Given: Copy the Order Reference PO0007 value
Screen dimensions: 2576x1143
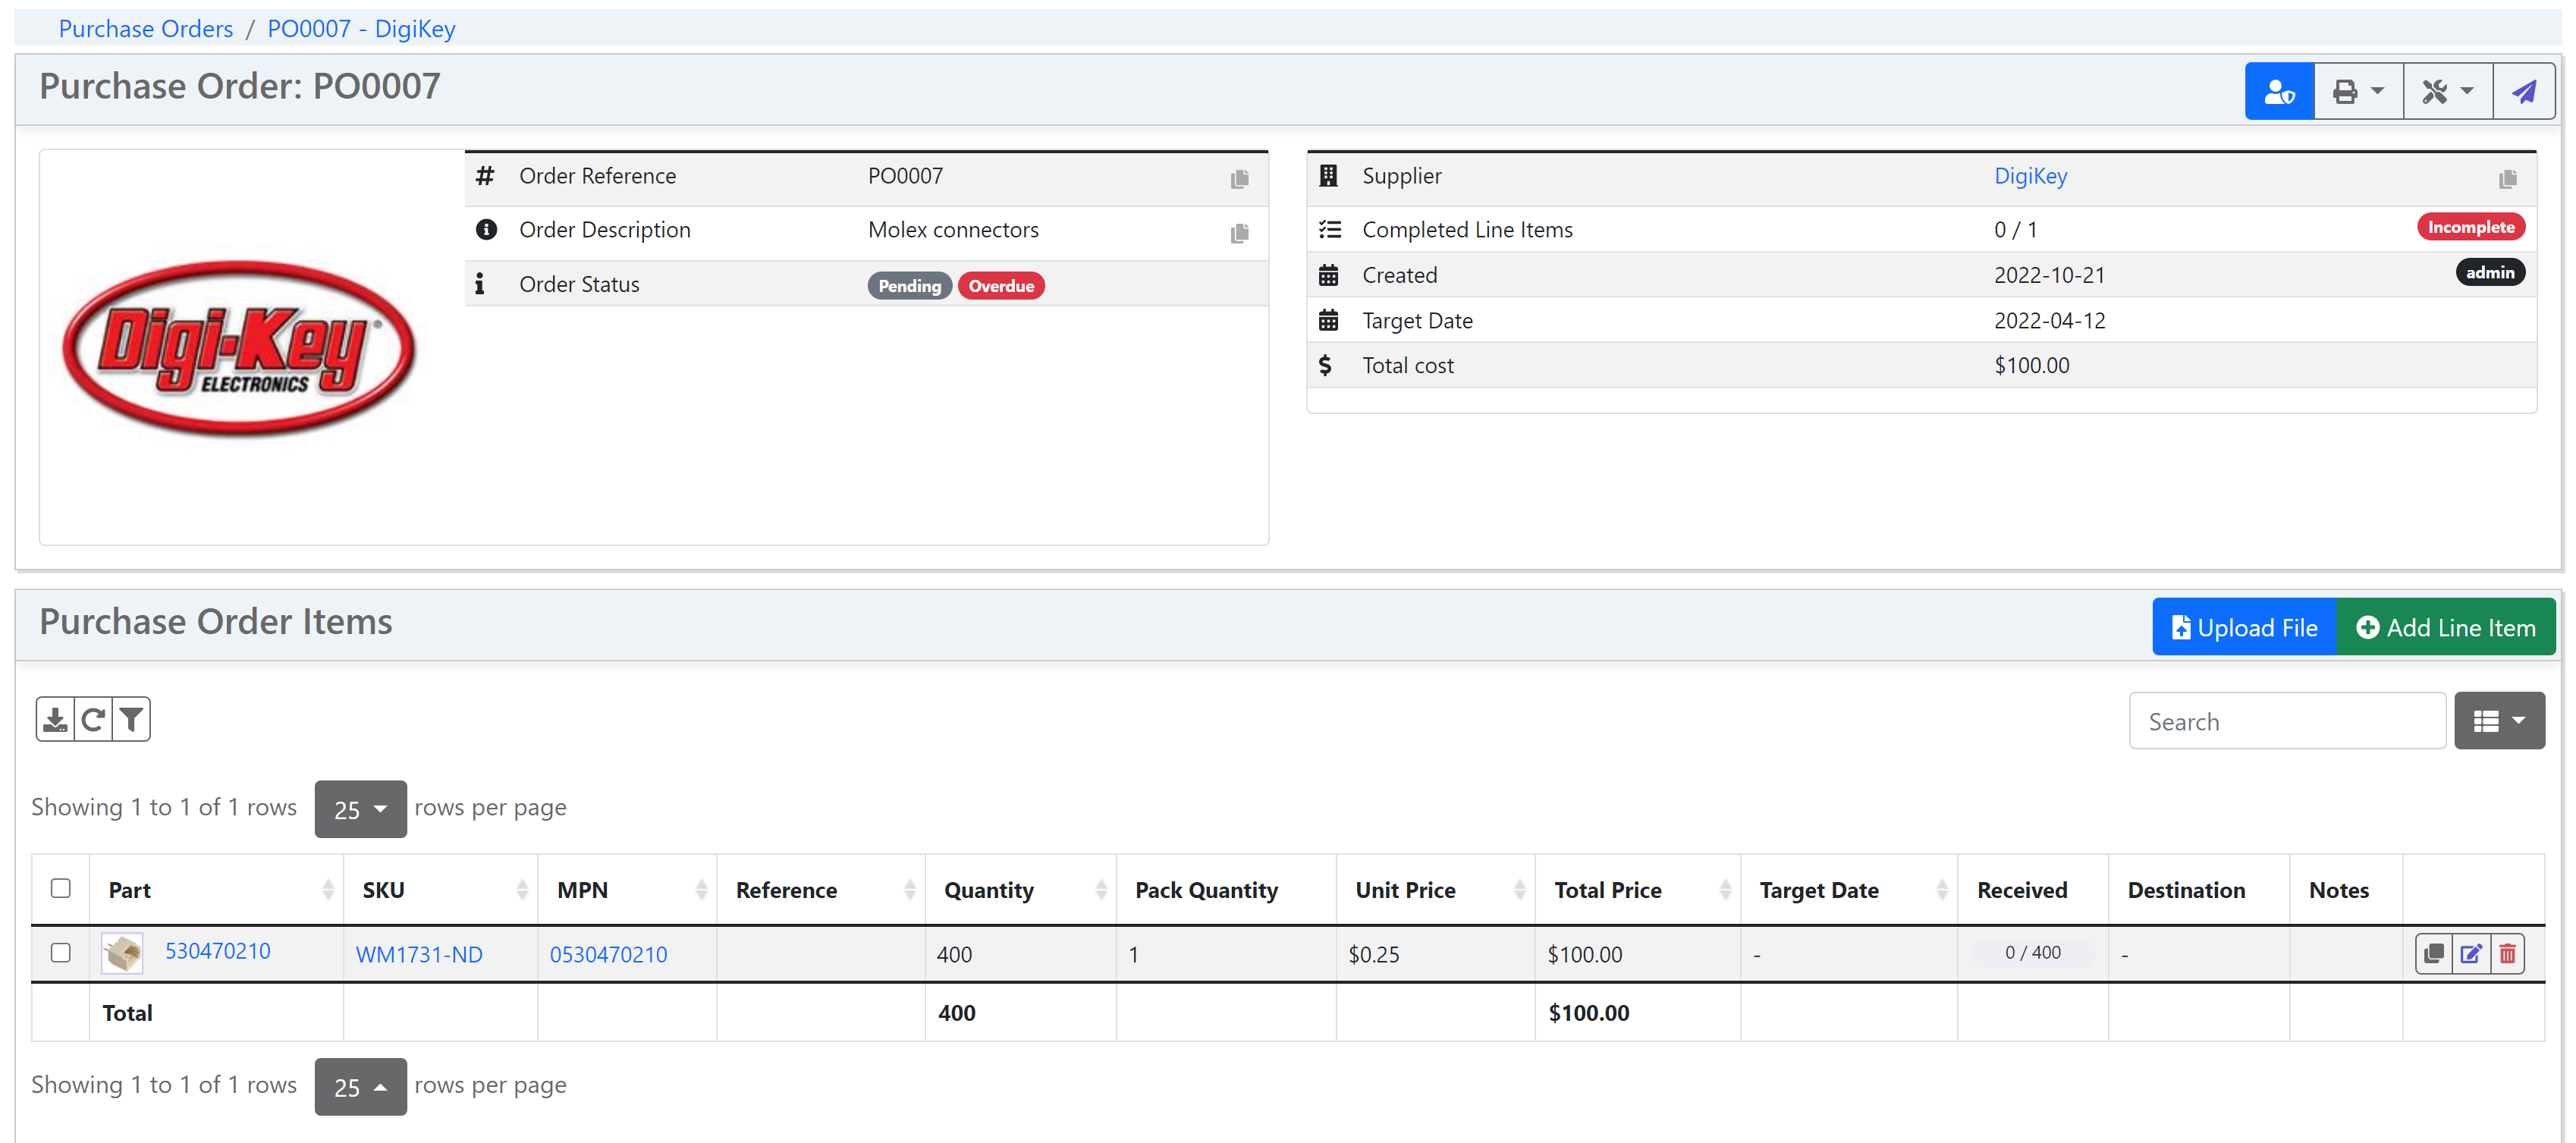Looking at the screenshot, I should click(1239, 178).
